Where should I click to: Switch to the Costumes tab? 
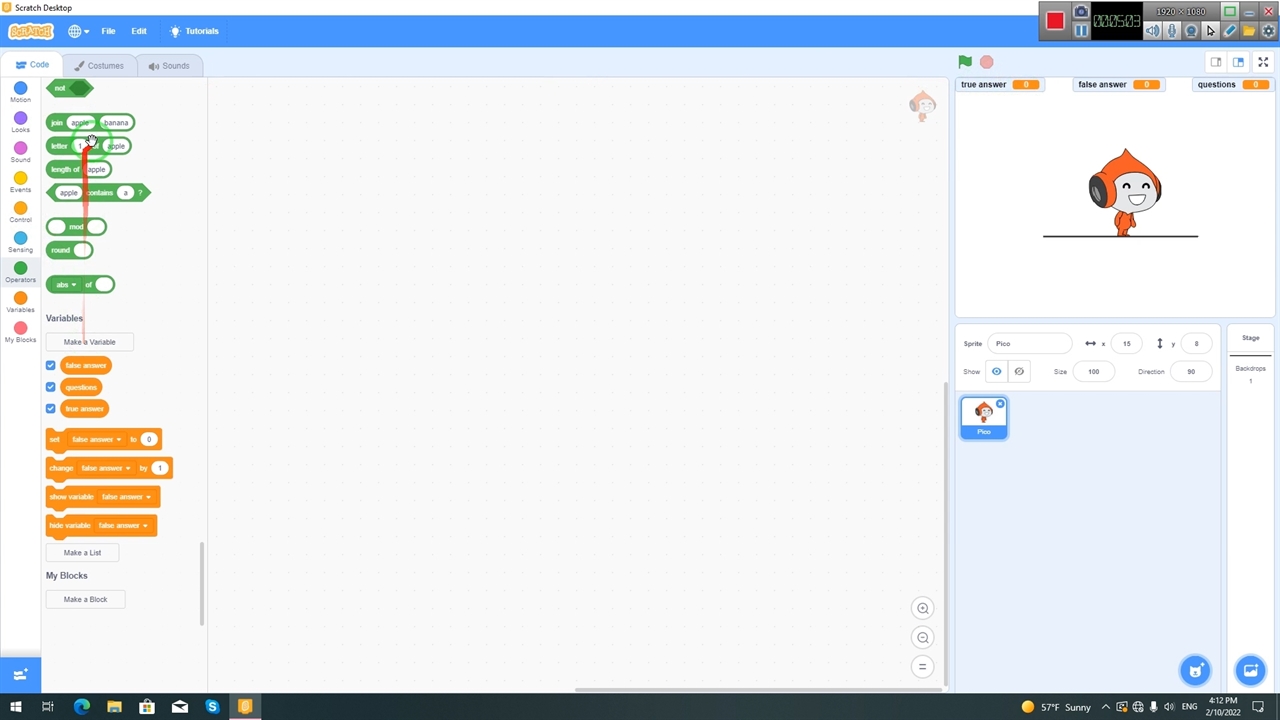(99, 66)
